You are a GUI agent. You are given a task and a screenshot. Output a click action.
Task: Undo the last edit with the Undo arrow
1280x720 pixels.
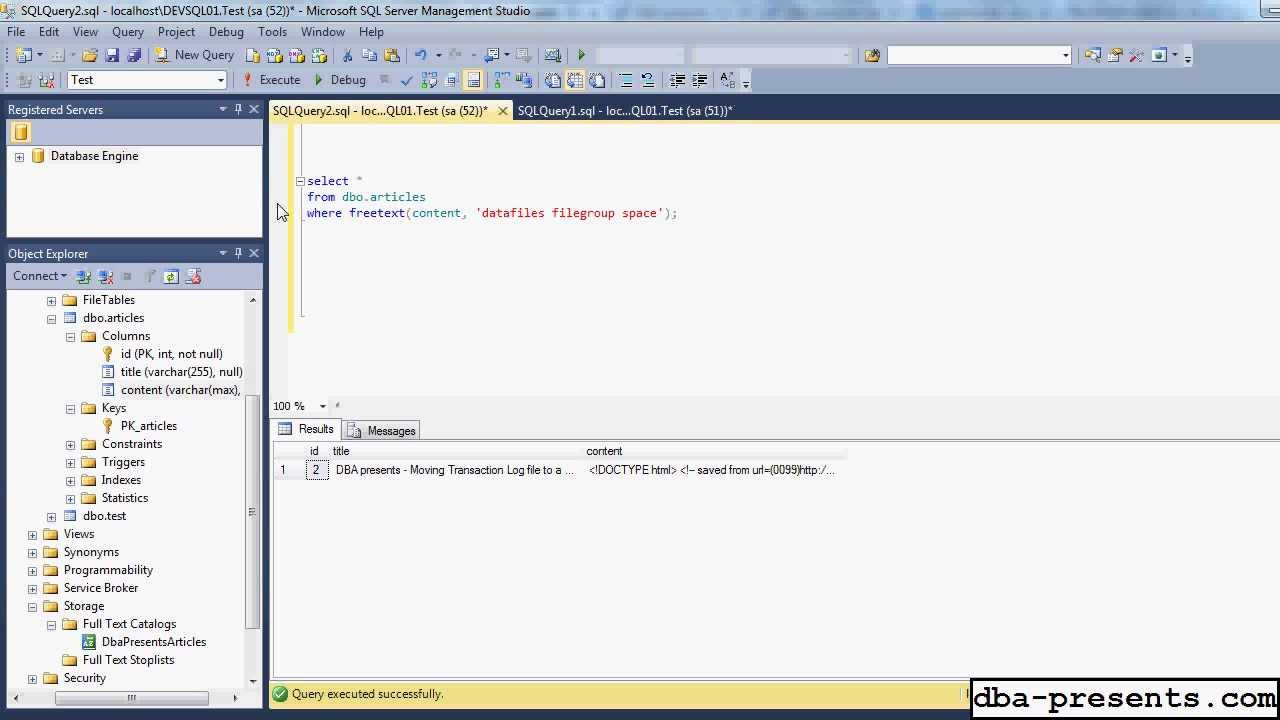click(421, 55)
